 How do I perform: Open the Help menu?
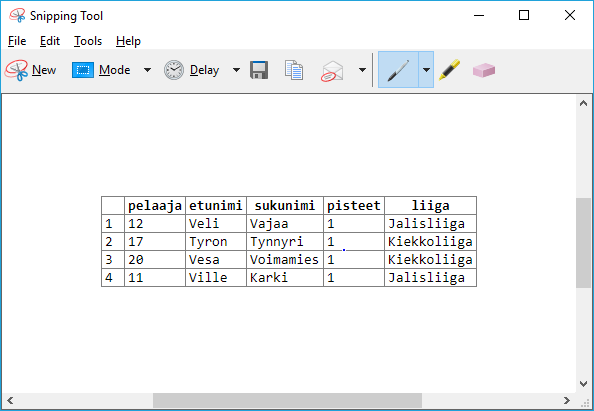point(128,41)
